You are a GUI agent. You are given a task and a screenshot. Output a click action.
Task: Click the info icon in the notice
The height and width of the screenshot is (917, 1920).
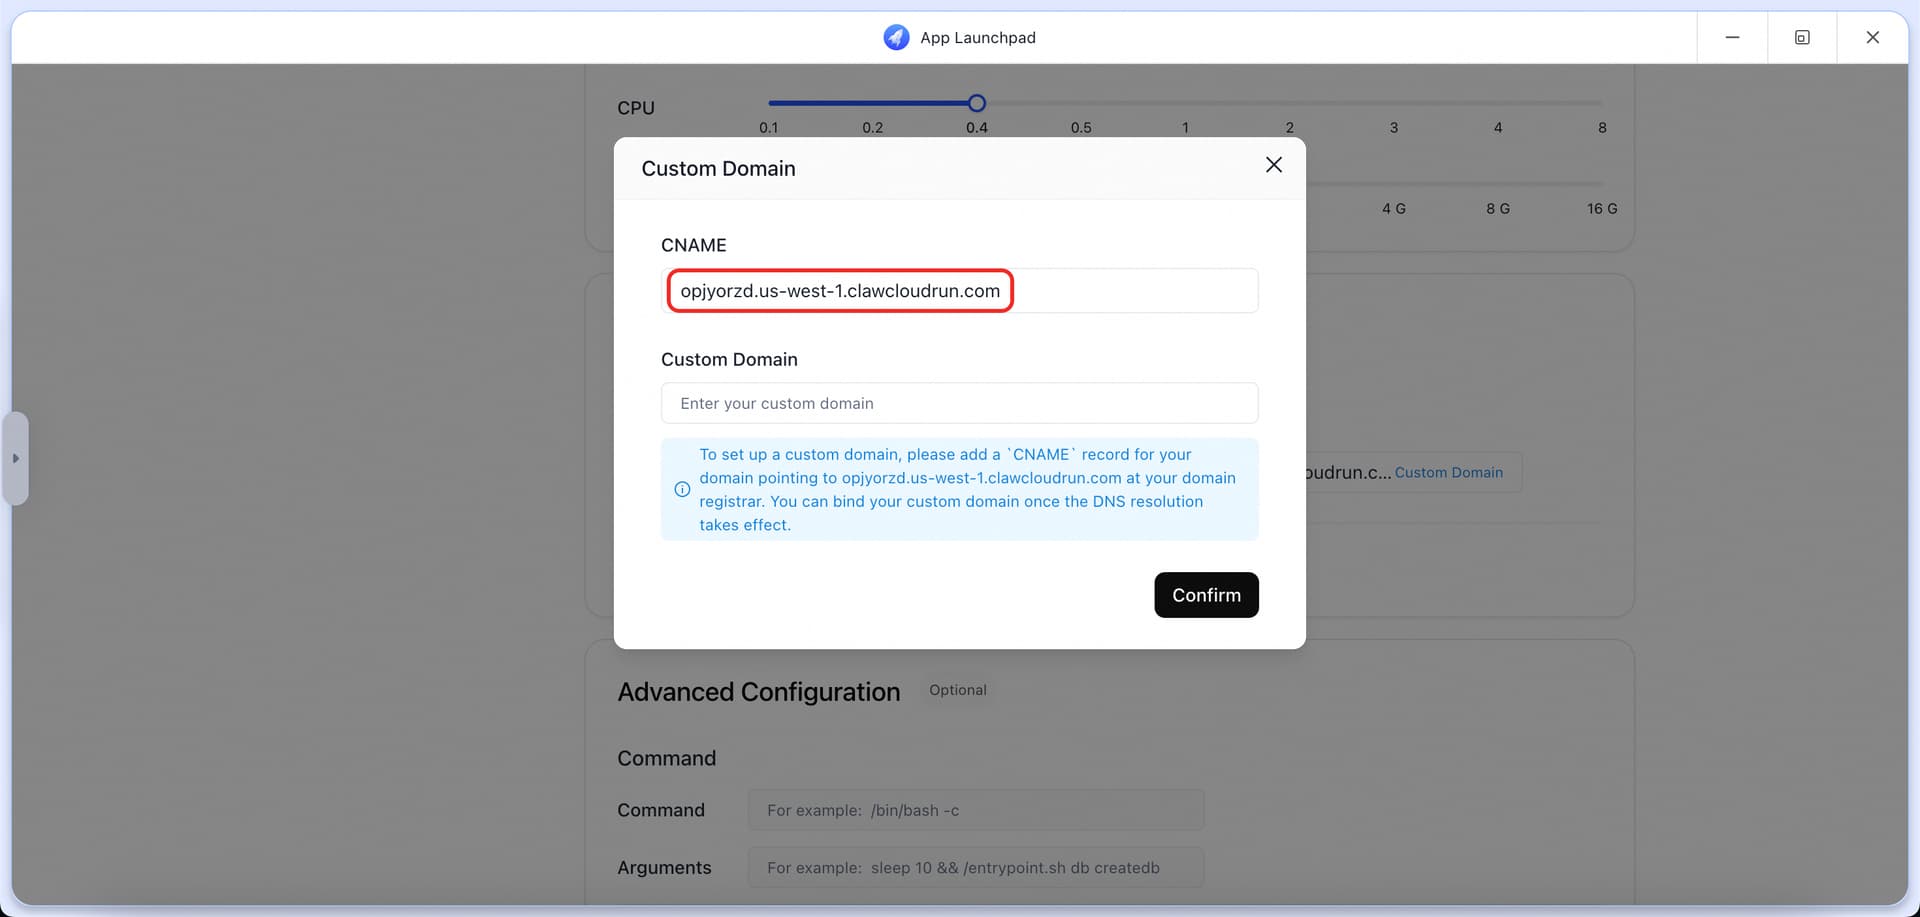(x=682, y=489)
